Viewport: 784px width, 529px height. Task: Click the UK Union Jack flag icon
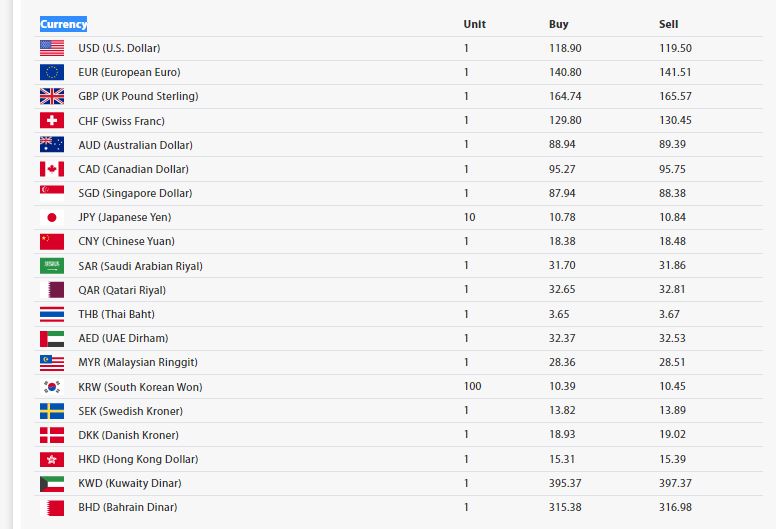[x=52, y=96]
